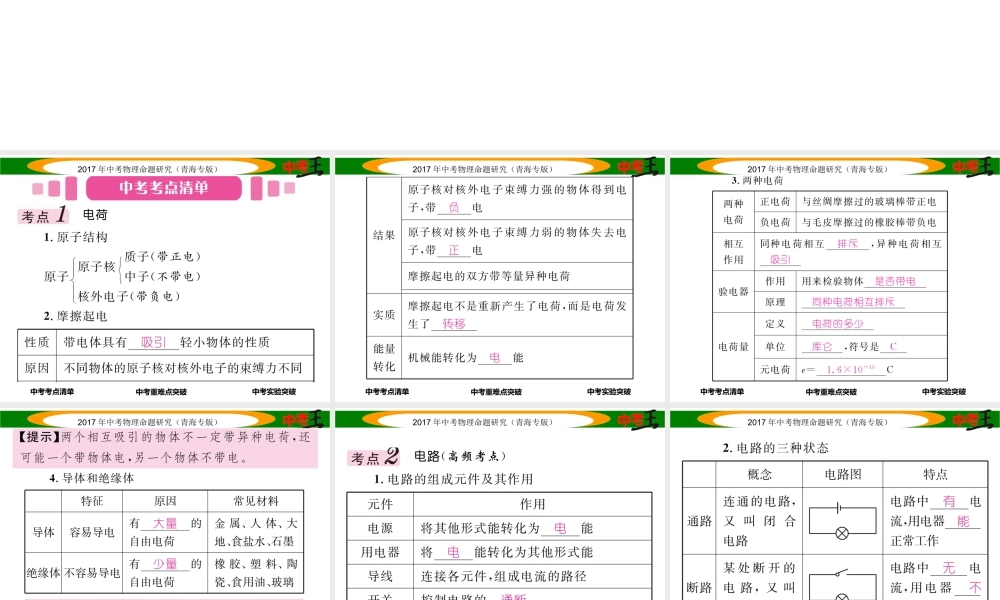
Task: Click 中考重难点突破 footer link on 结果 table slide
Action: tap(496, 391)
